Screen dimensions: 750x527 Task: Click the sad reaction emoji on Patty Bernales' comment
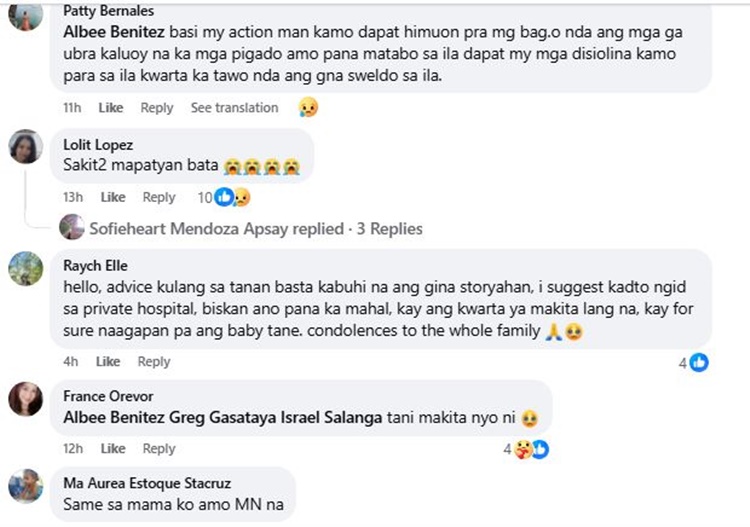coord(308,108)
